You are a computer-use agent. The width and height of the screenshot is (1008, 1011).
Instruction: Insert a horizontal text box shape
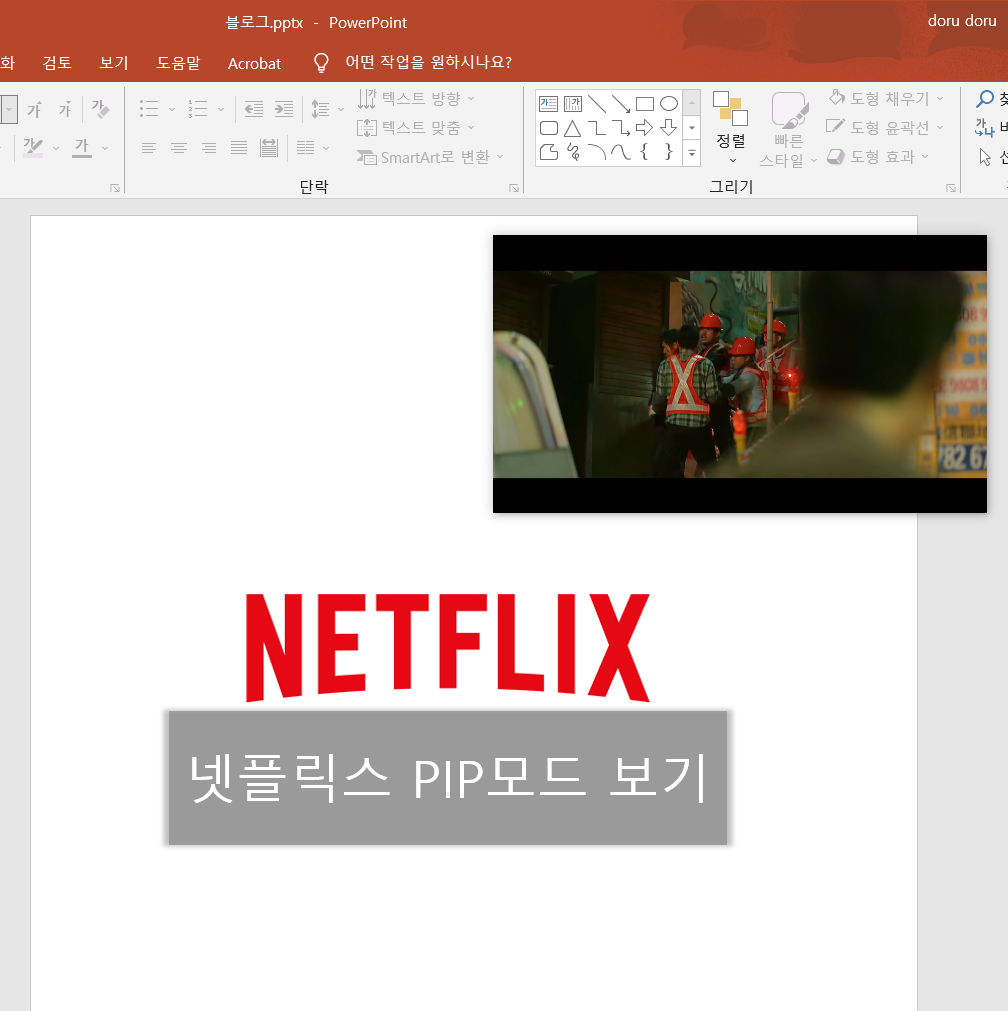tap(548, 103)
